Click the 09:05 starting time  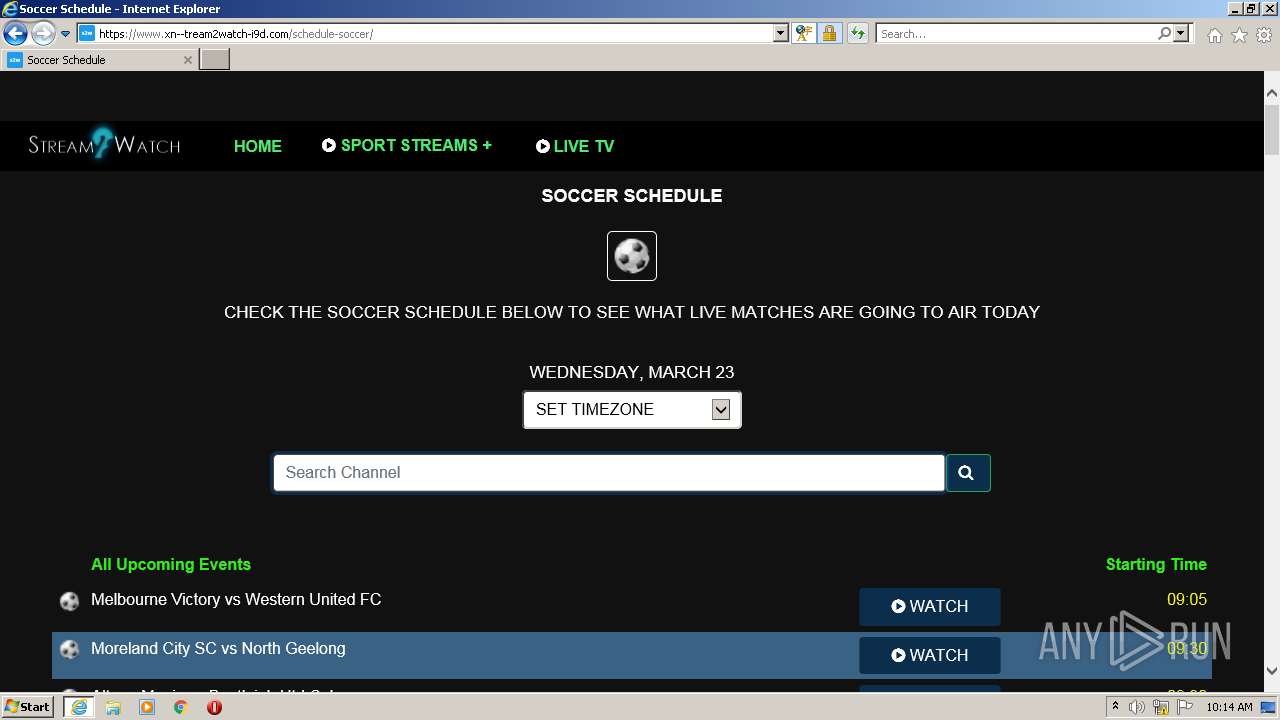[x=1187, y=600]
